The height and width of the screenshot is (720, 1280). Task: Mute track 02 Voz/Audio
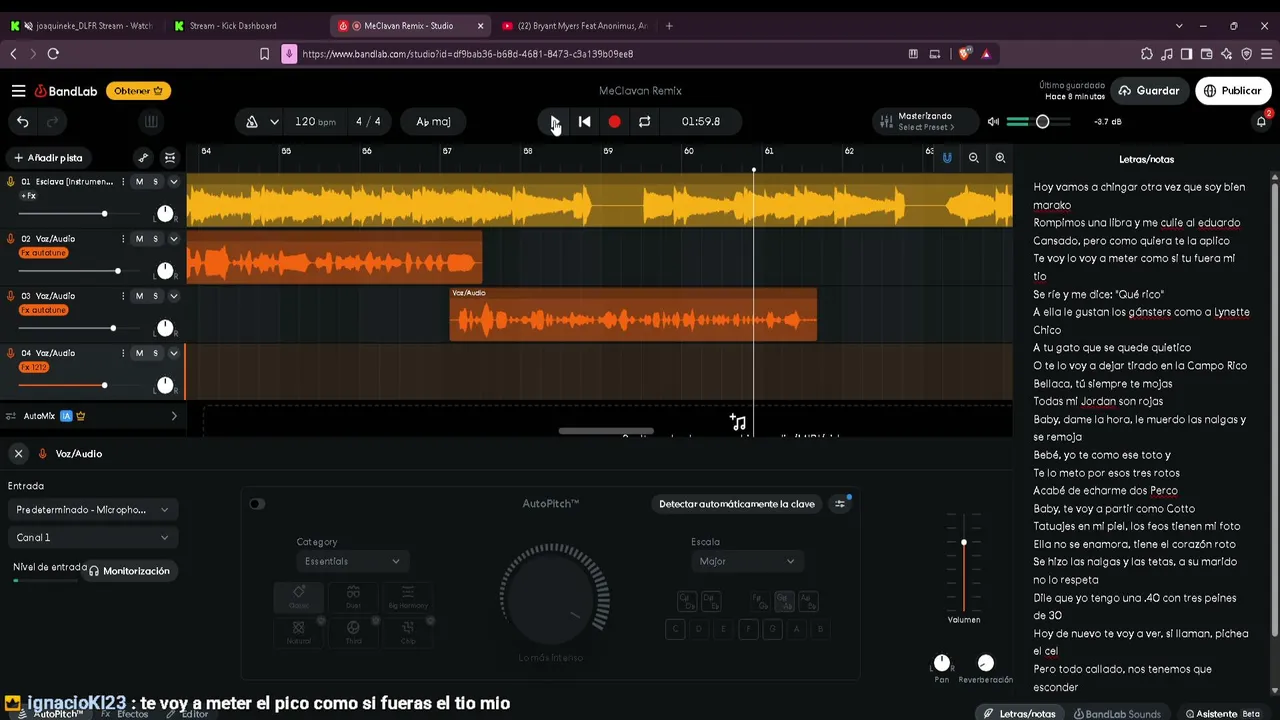pyautogui.click(x=139, y=239)
